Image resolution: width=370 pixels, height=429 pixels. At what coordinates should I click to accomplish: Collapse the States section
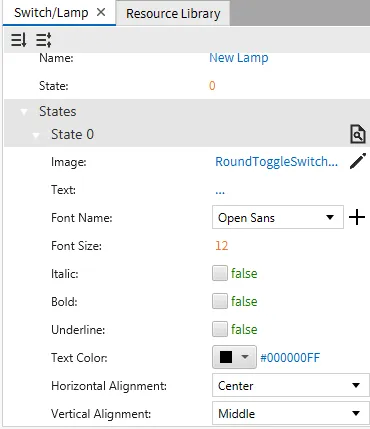coord(24,112)
